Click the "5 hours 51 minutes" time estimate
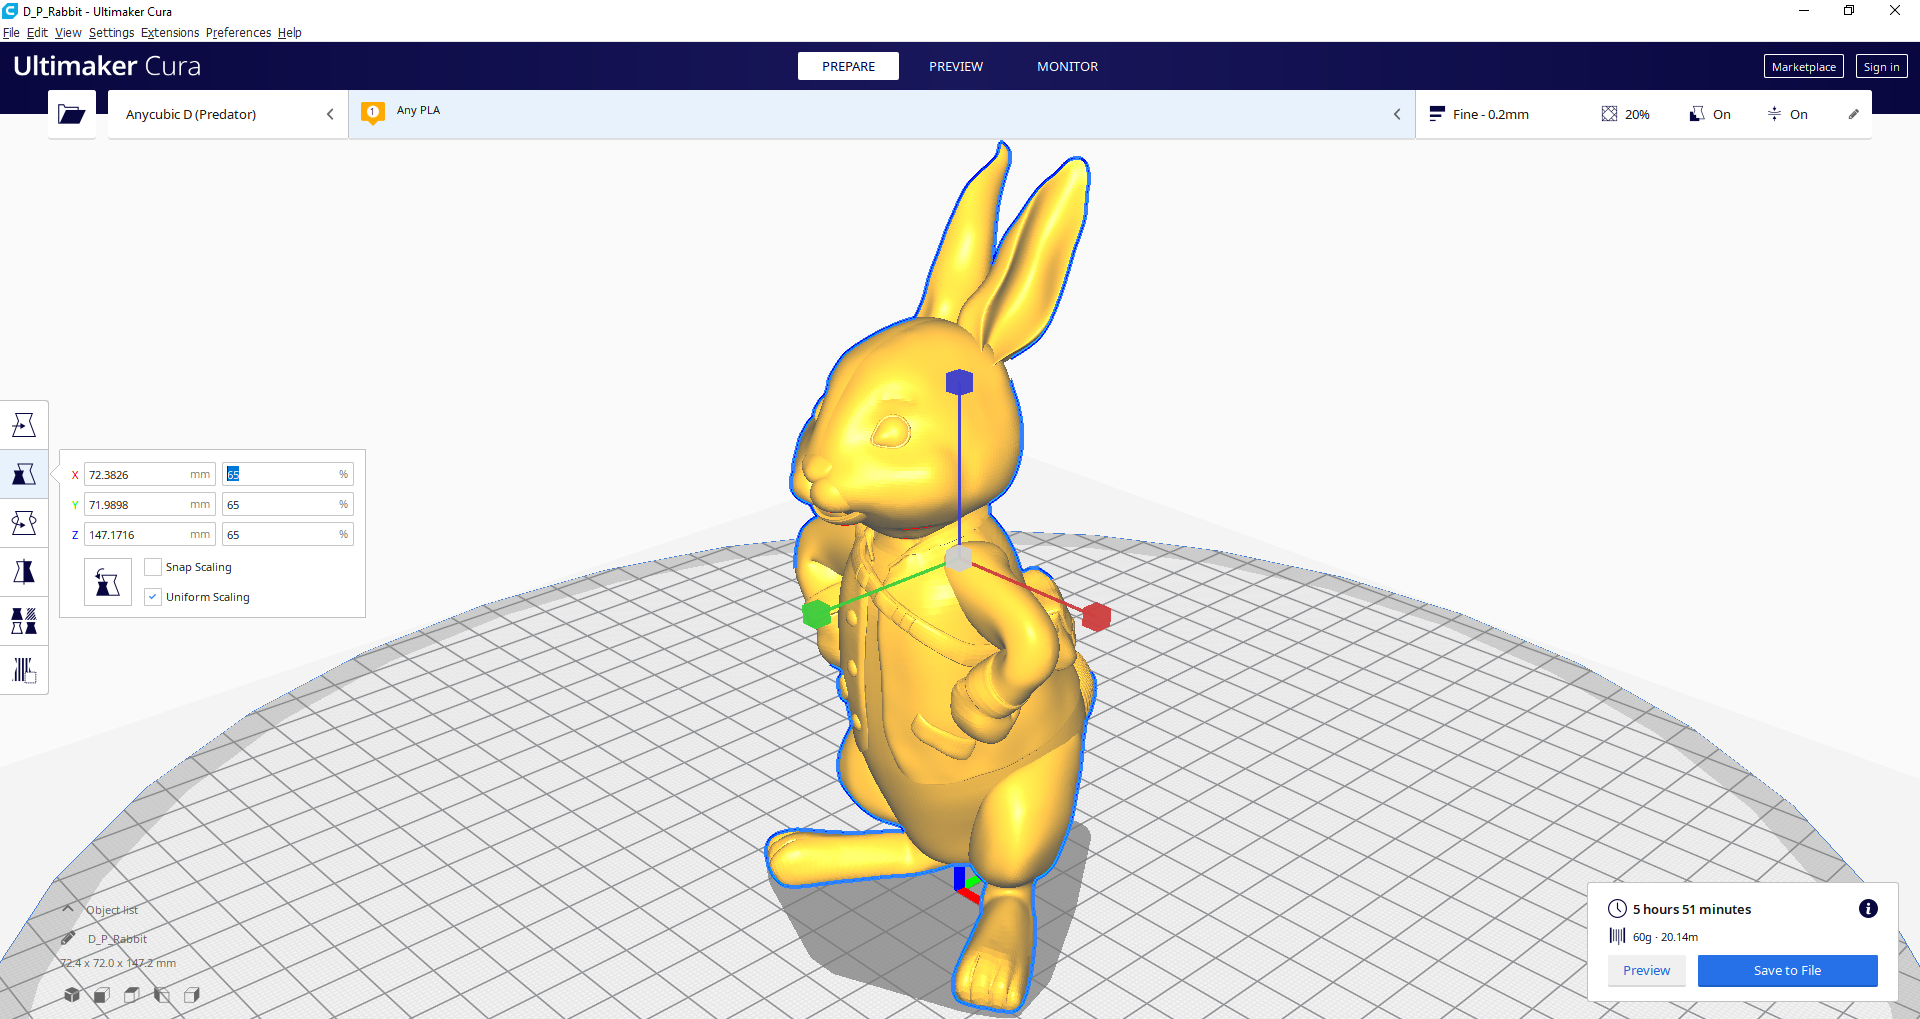Image resolution: width=1920 pixels, height=1019 pixels. (x=1692, y=909)
